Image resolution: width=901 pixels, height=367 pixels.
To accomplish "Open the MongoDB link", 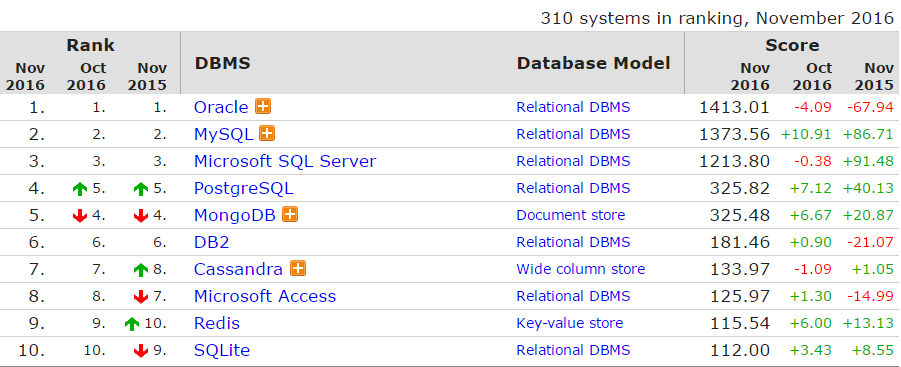I will [235, 215].
